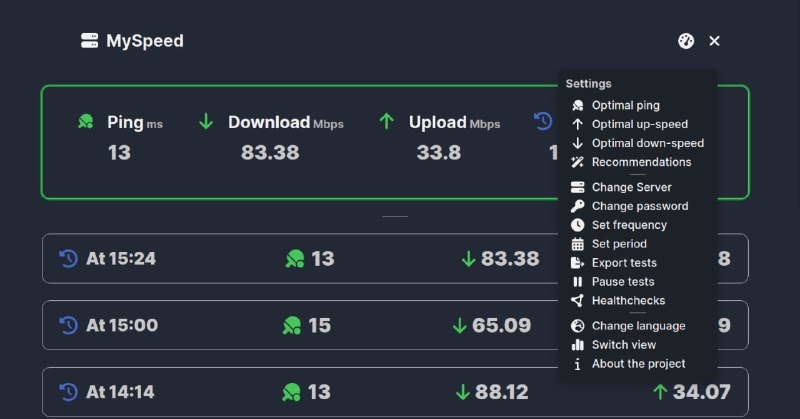
Task: Close the settings dropdown with X icon
Action: tap(714, 41)
